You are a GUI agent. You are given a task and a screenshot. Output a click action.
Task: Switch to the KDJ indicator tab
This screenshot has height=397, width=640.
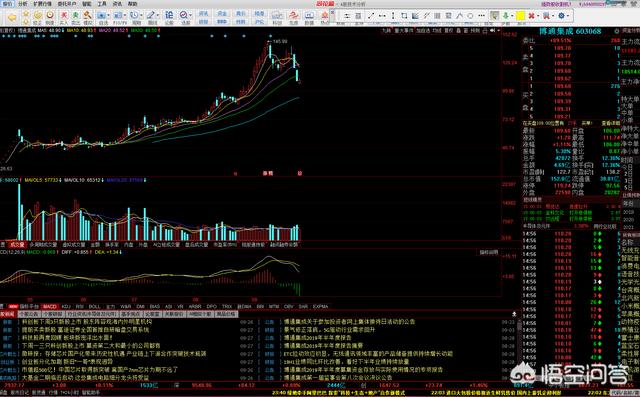(66, 306)
